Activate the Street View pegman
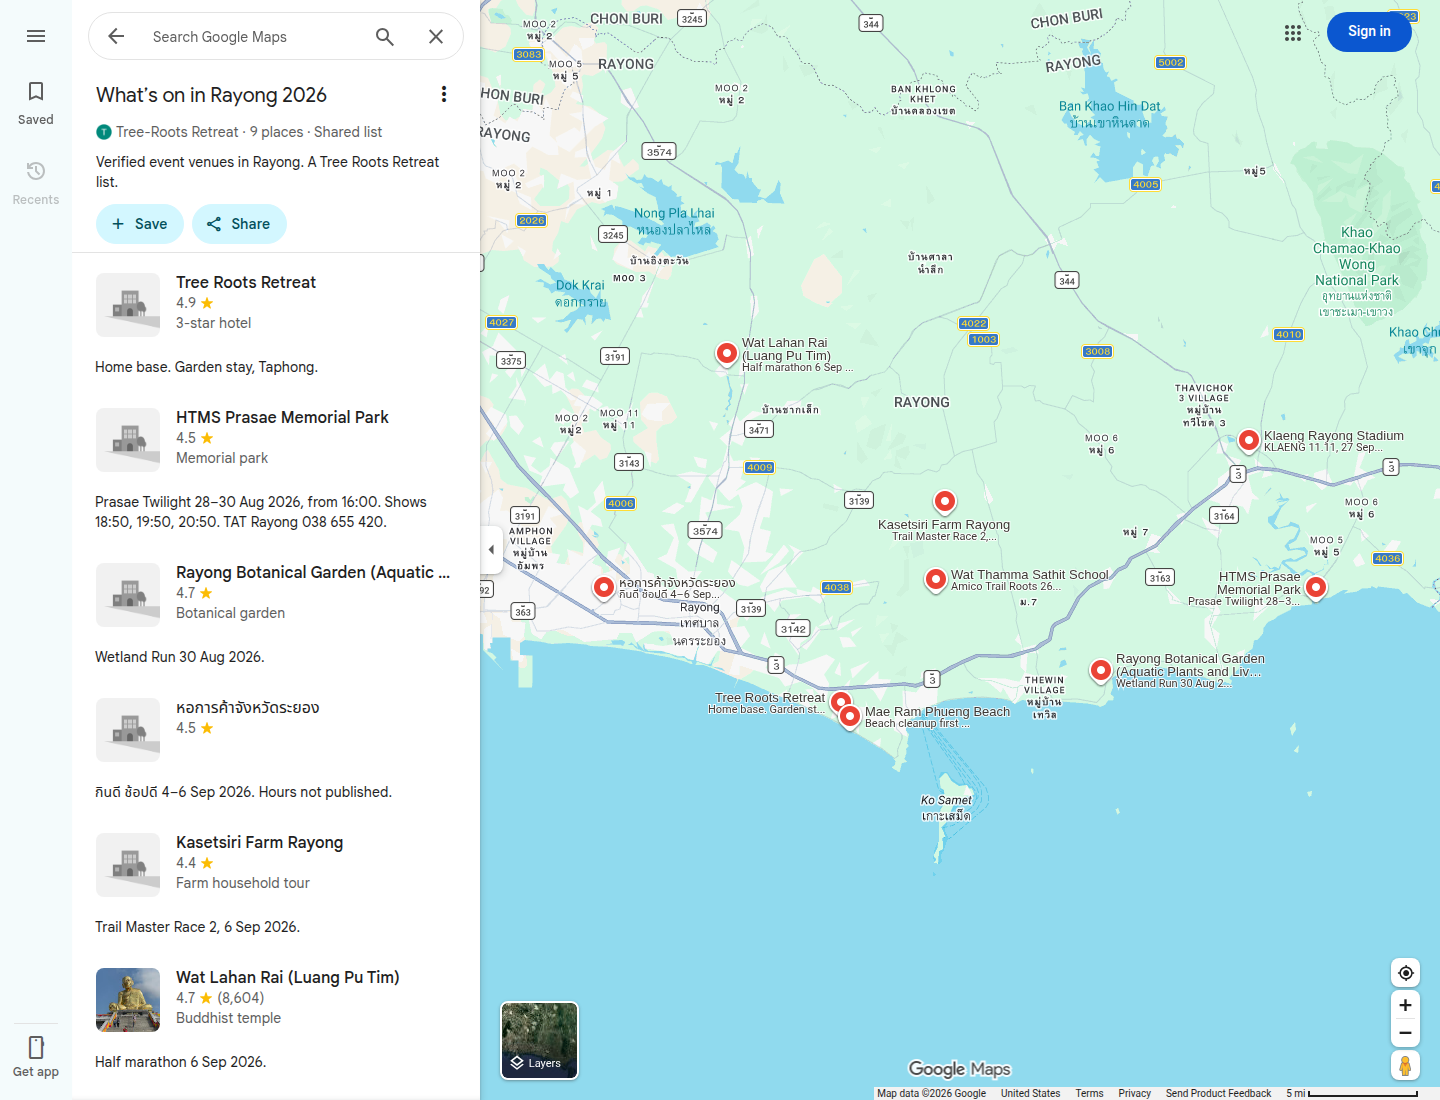 [1405, 1066]
